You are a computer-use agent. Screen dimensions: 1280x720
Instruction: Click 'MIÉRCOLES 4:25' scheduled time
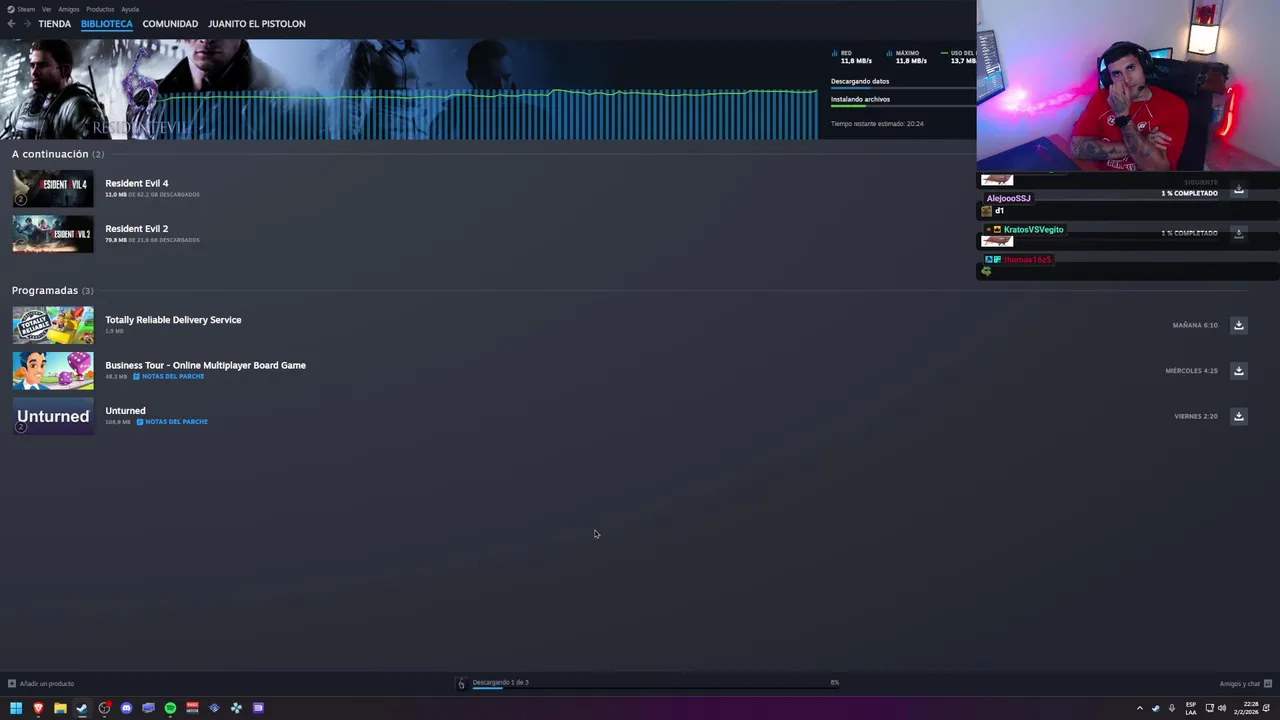[x=1191, y=371]
